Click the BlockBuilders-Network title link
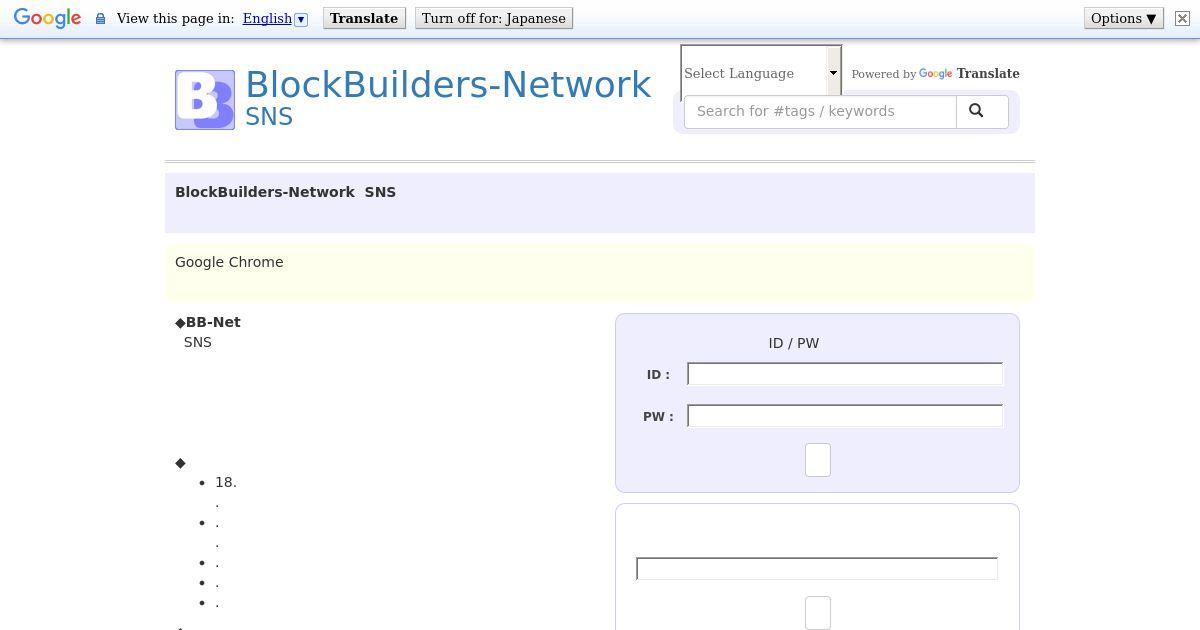 click(448, 84)
